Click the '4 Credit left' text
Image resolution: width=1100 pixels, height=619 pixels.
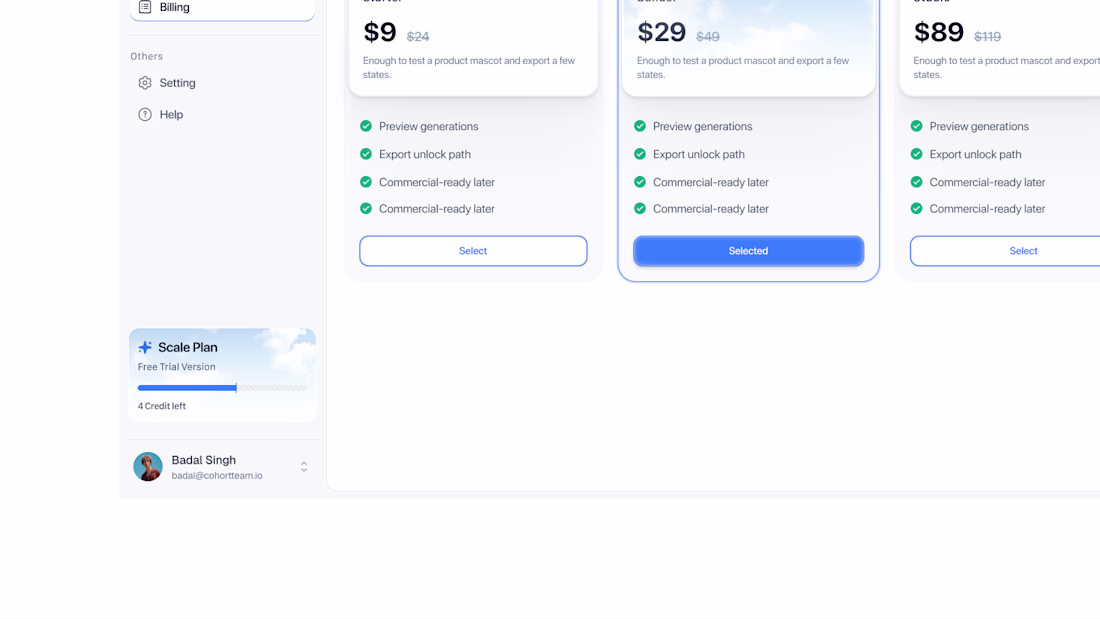[161, 406]
